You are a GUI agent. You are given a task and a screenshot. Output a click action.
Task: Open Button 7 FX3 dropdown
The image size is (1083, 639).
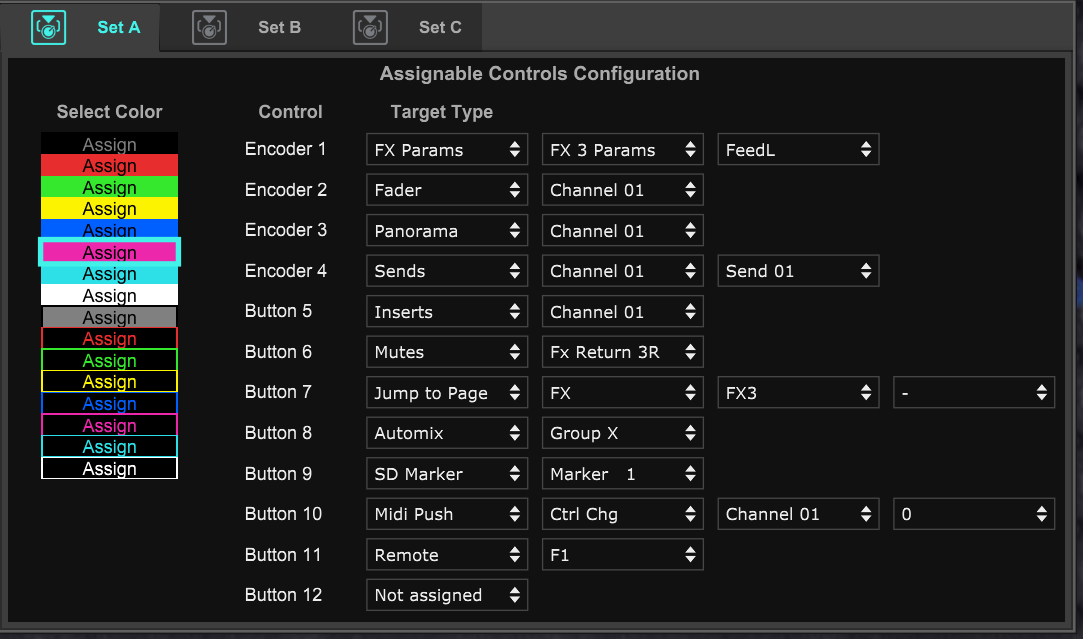(798, 392)
